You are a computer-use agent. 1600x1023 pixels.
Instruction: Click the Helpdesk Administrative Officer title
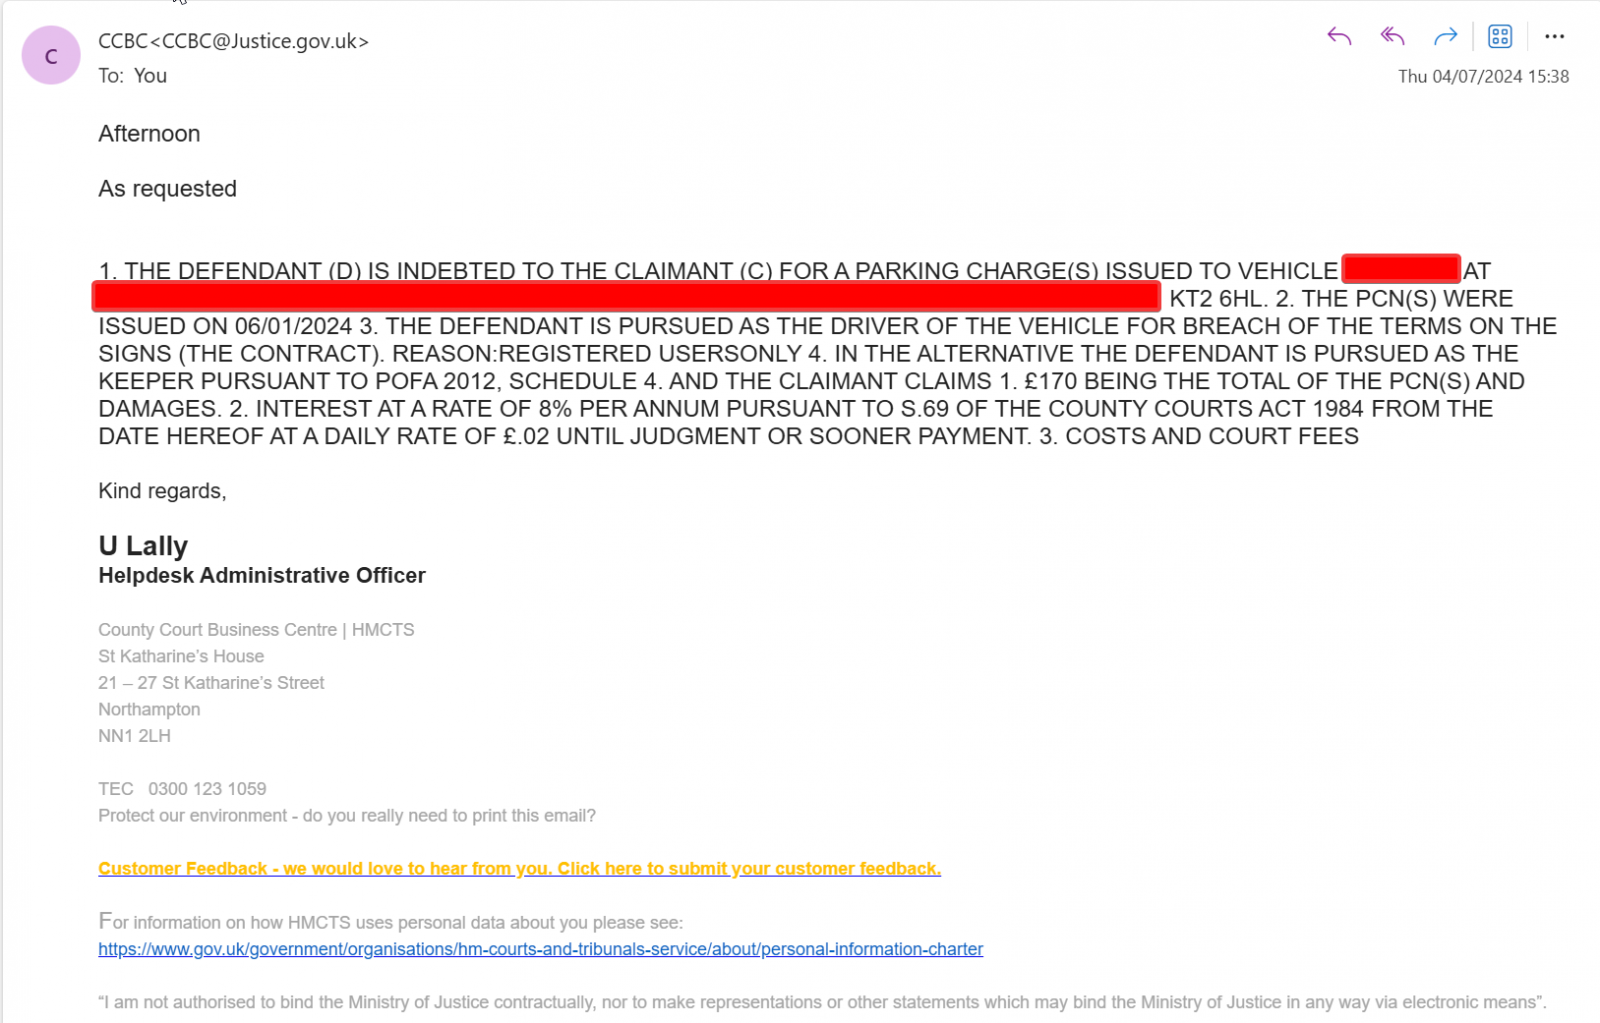click(x=262, y=576)
